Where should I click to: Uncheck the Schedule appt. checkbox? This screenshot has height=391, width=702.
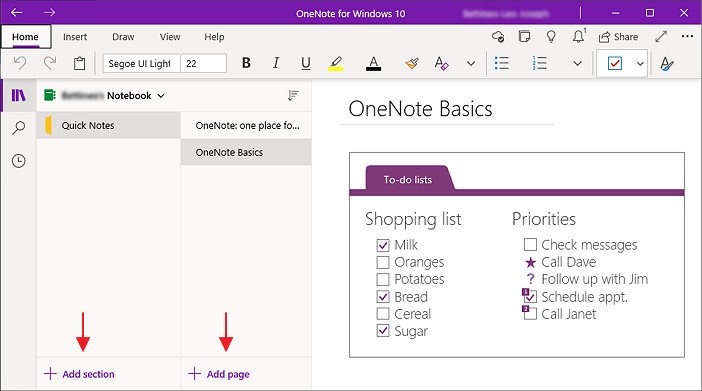coord(530,296)
